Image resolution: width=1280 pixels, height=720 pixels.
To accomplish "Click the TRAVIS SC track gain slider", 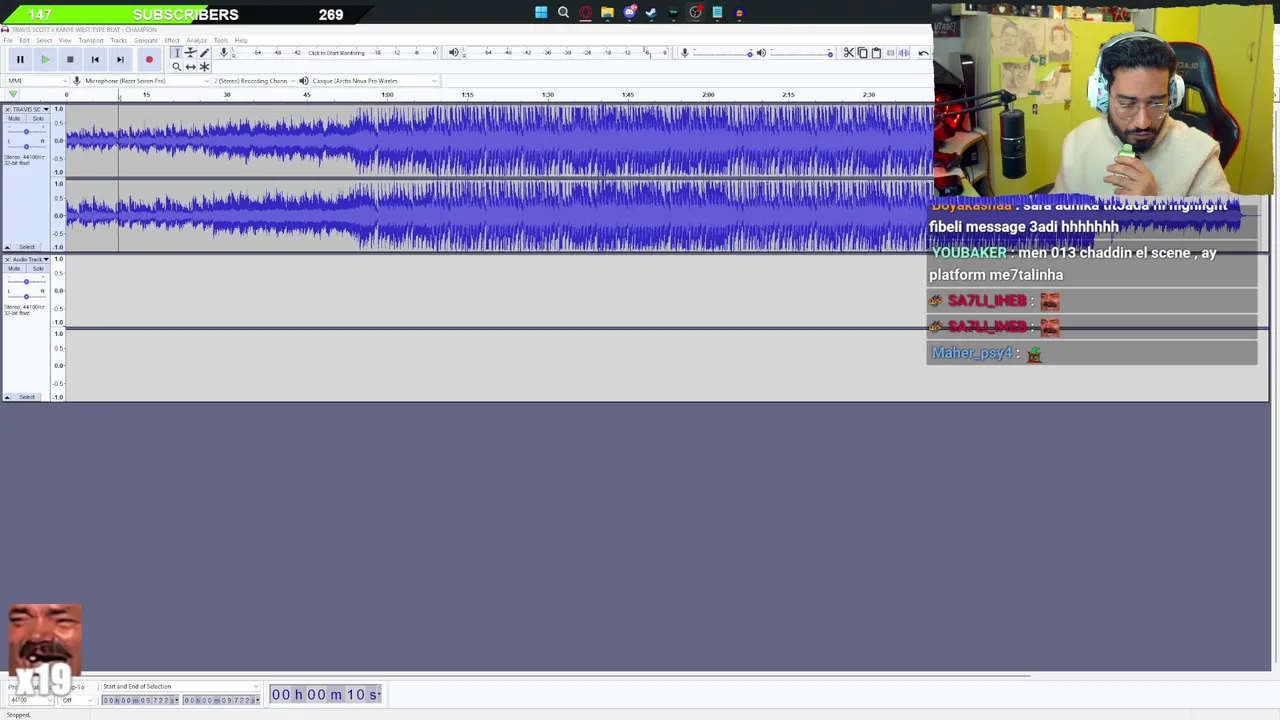I will pyautogui.click(x=26, y=131).
